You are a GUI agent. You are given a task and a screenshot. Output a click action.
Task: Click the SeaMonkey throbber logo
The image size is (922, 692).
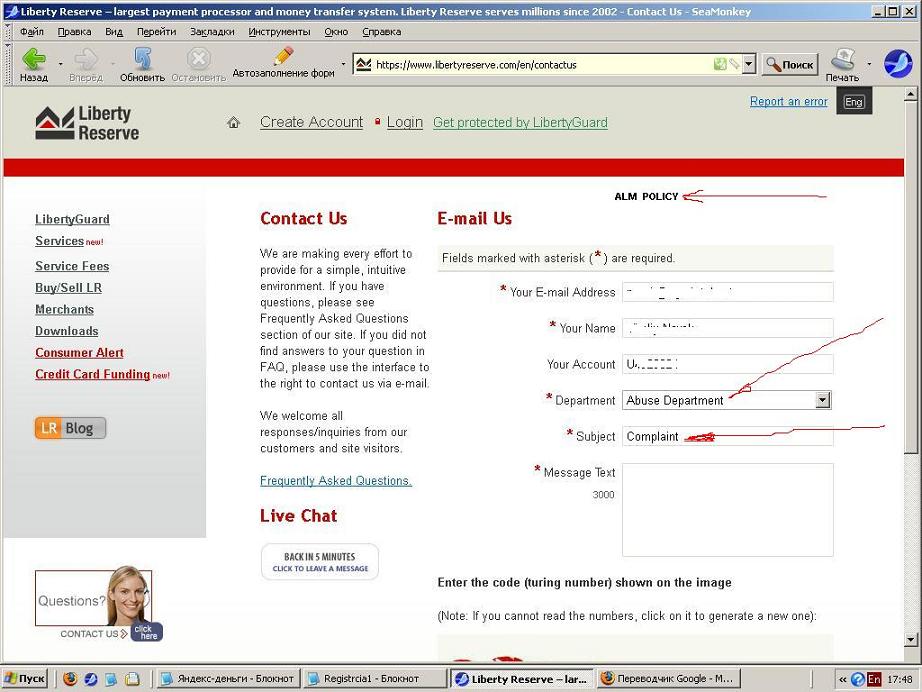(x=898, y=63)
